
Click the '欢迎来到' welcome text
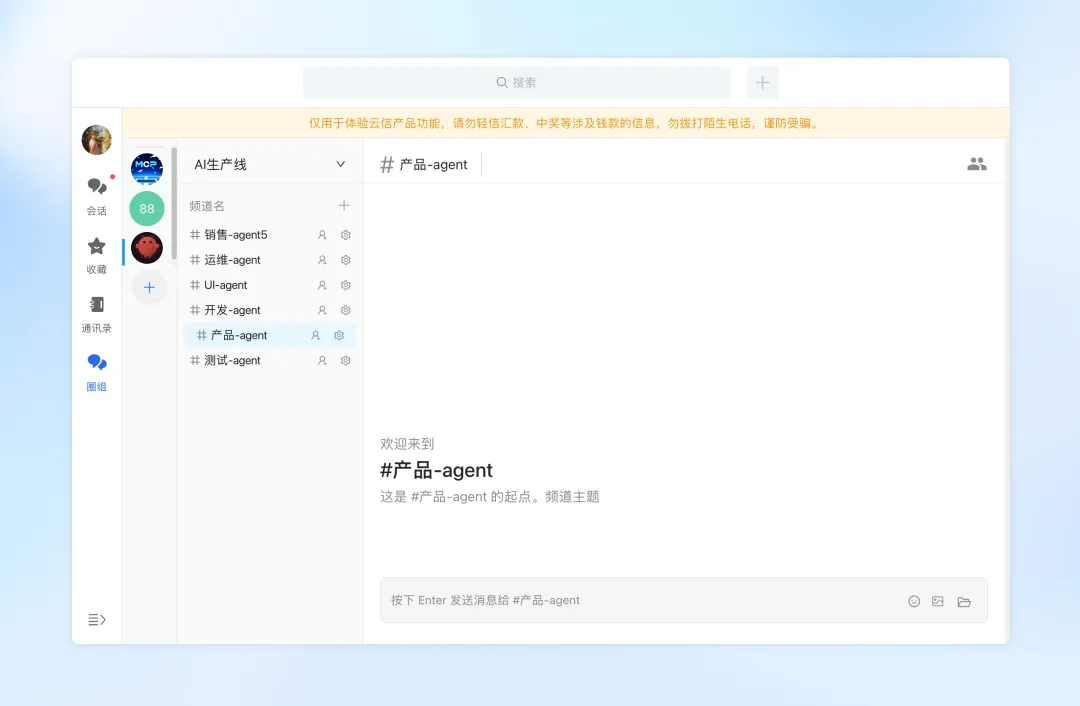click(x=407, y=444)
